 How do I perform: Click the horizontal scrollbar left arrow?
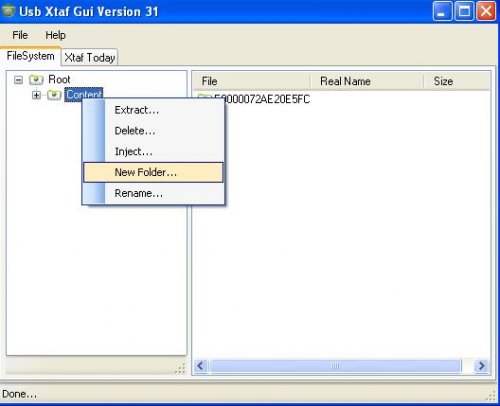(201, 366)
